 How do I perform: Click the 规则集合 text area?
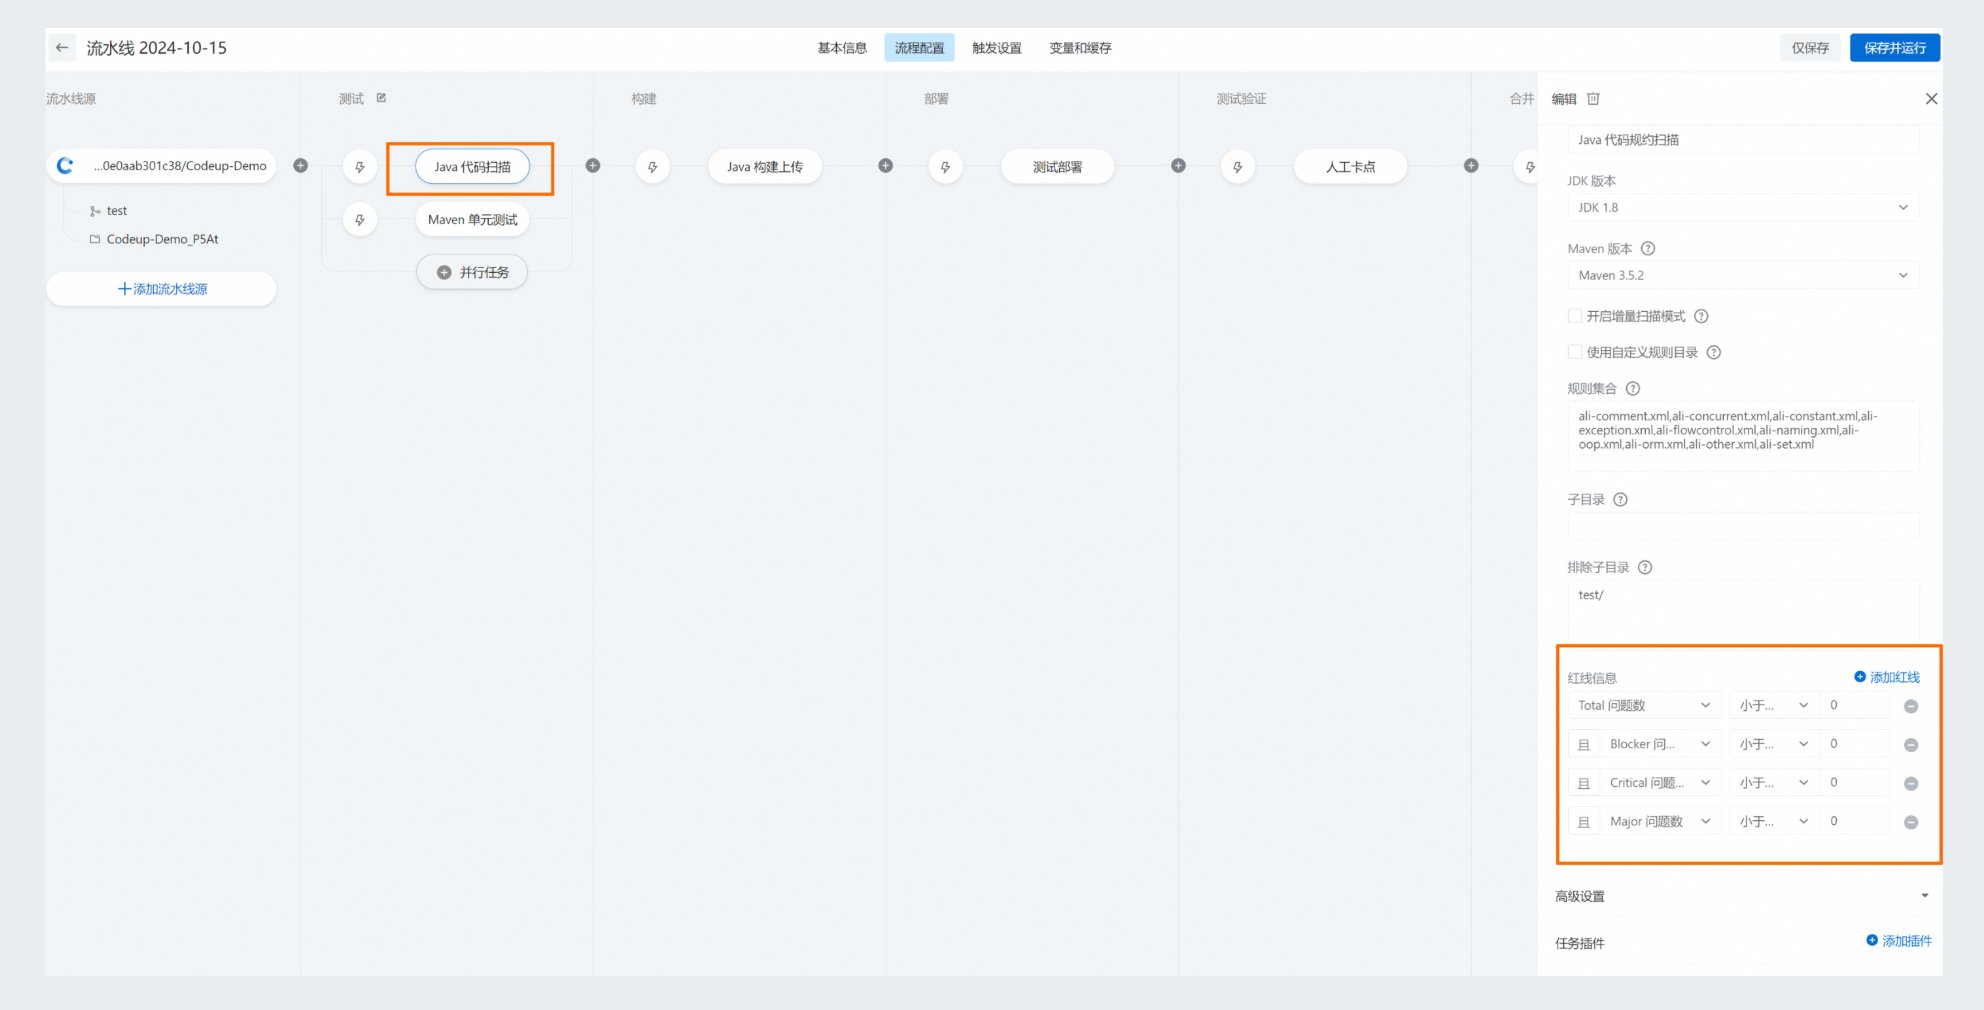(x=1743, y=436)
